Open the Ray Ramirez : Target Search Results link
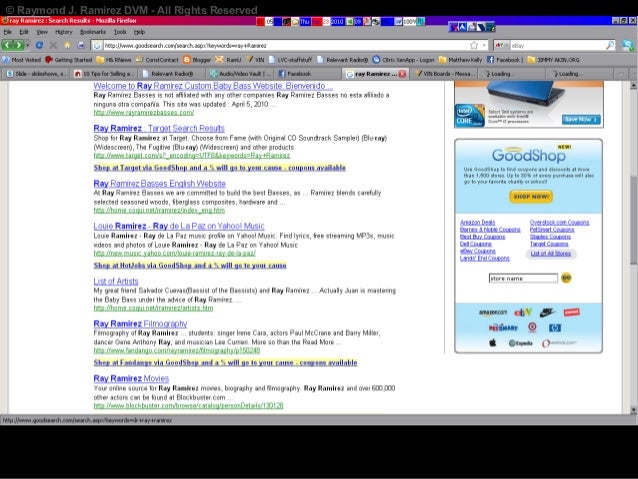This screenshot has width=638, height=479. 159,128
